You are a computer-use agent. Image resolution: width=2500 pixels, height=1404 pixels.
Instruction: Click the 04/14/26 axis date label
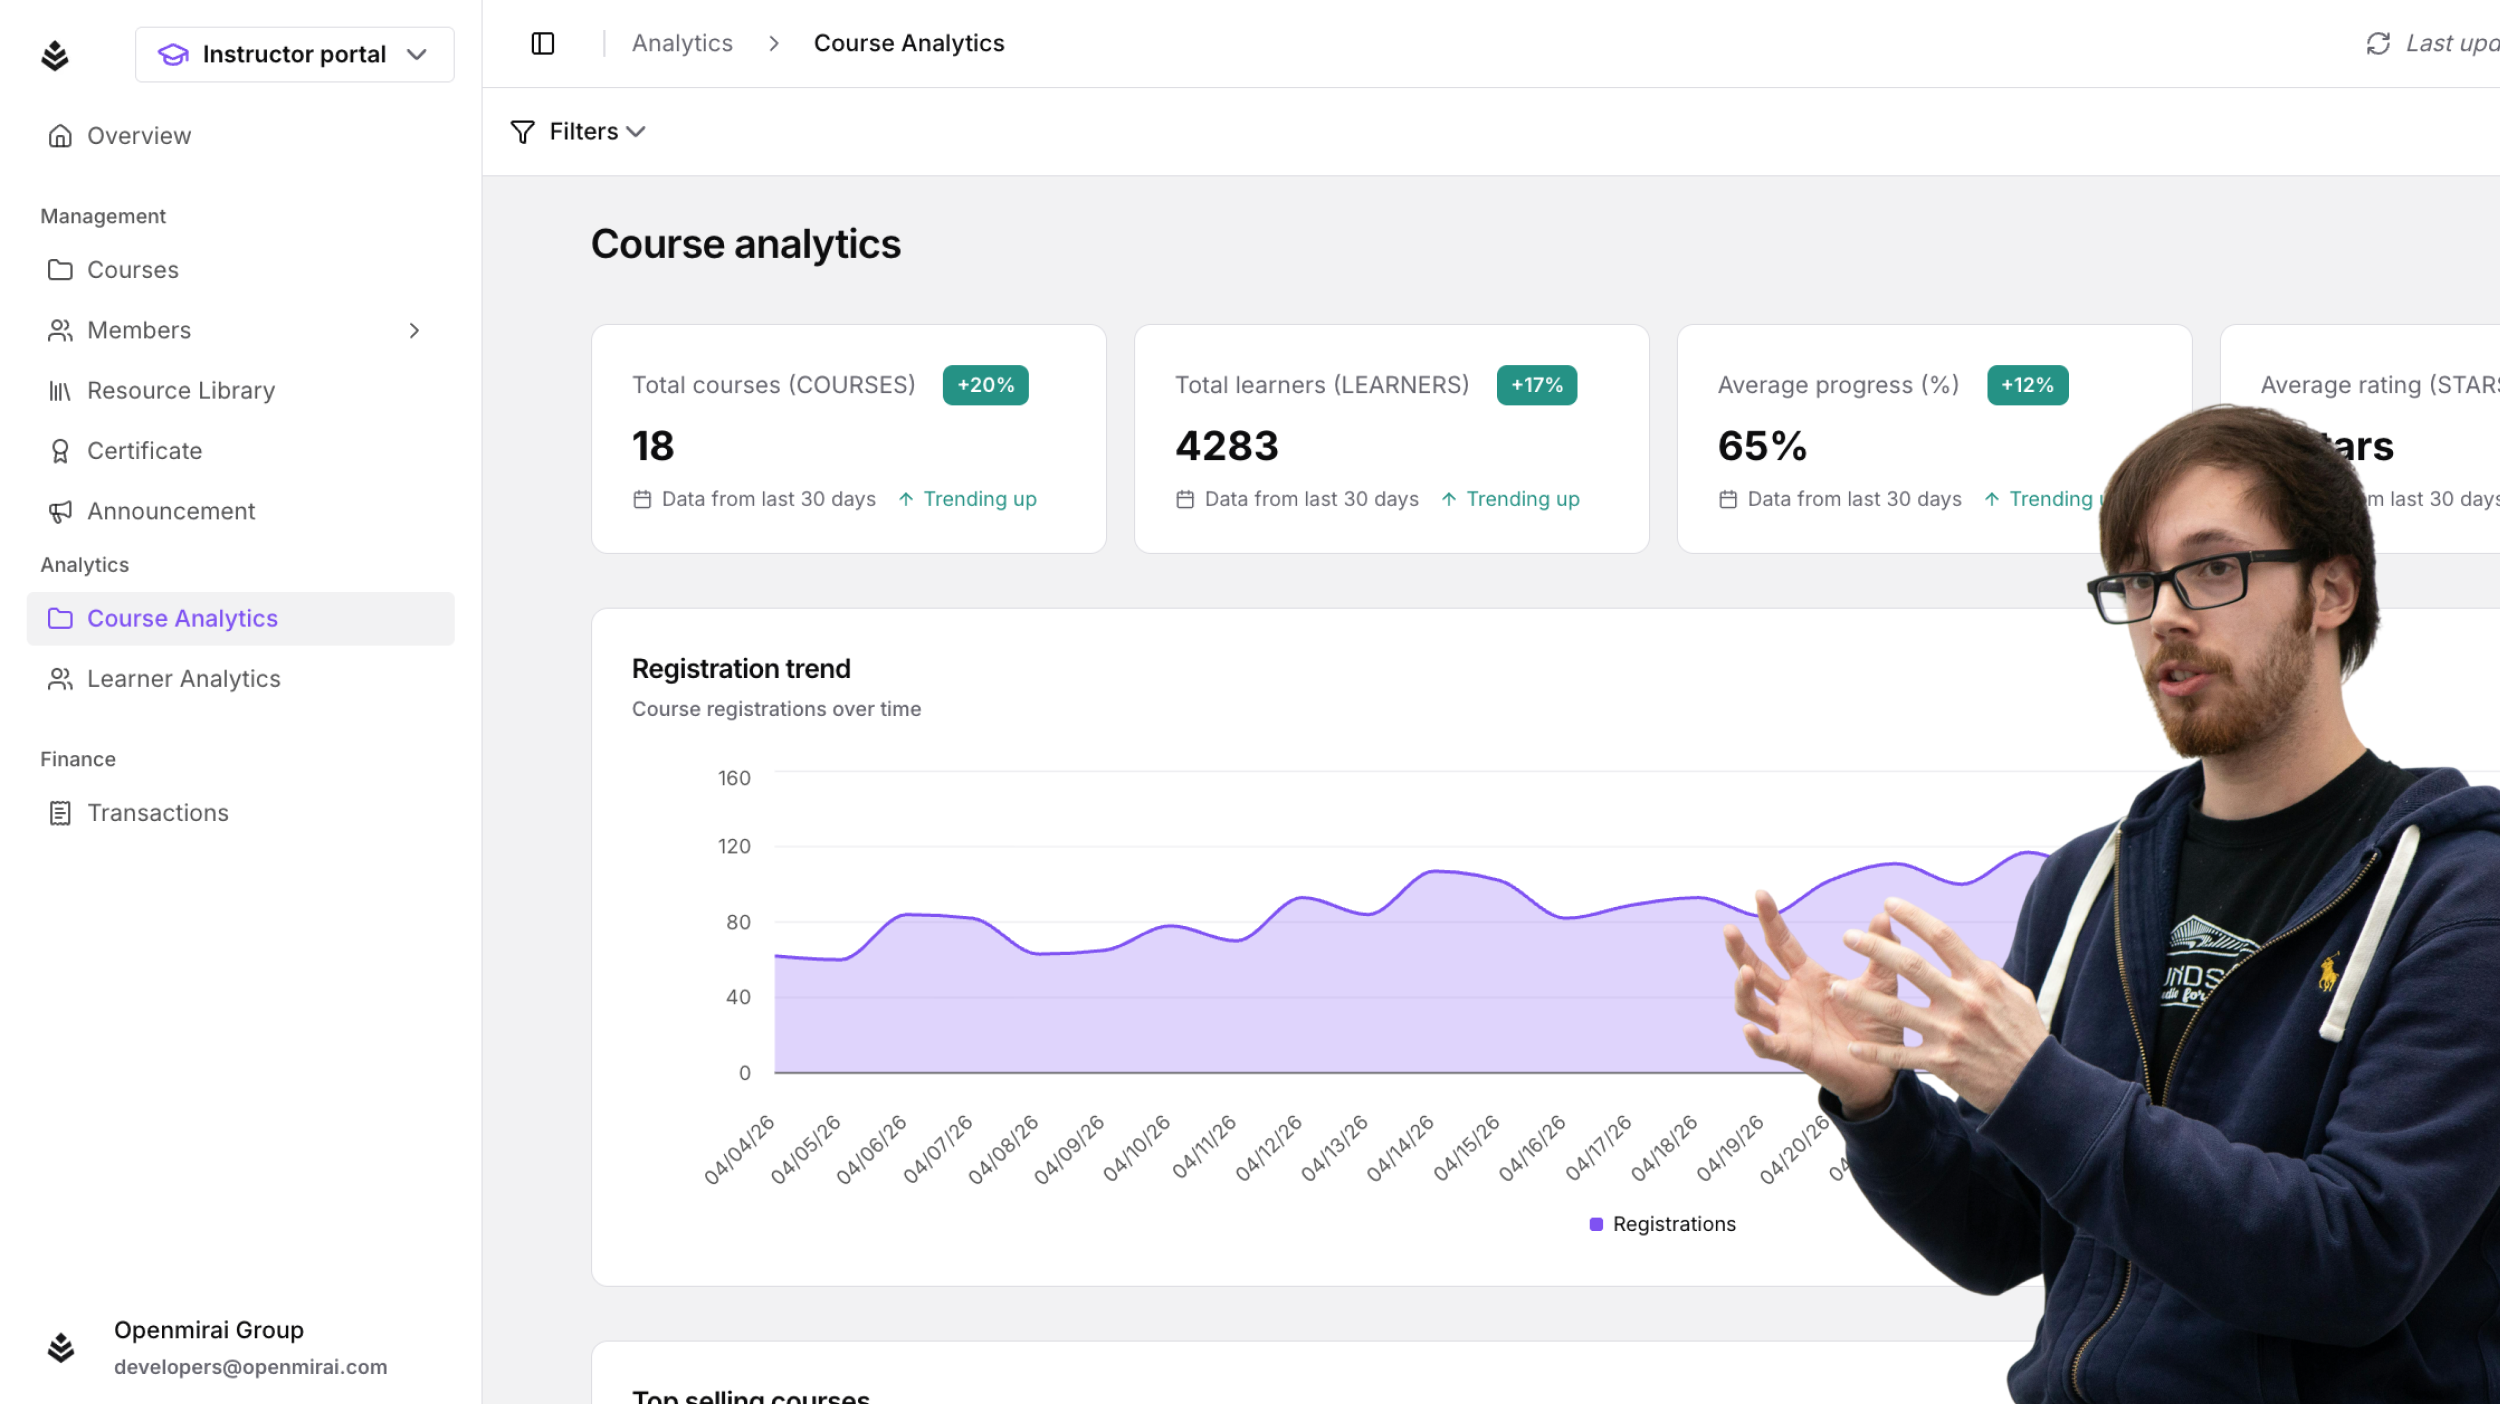[x=1400, y=1148]
